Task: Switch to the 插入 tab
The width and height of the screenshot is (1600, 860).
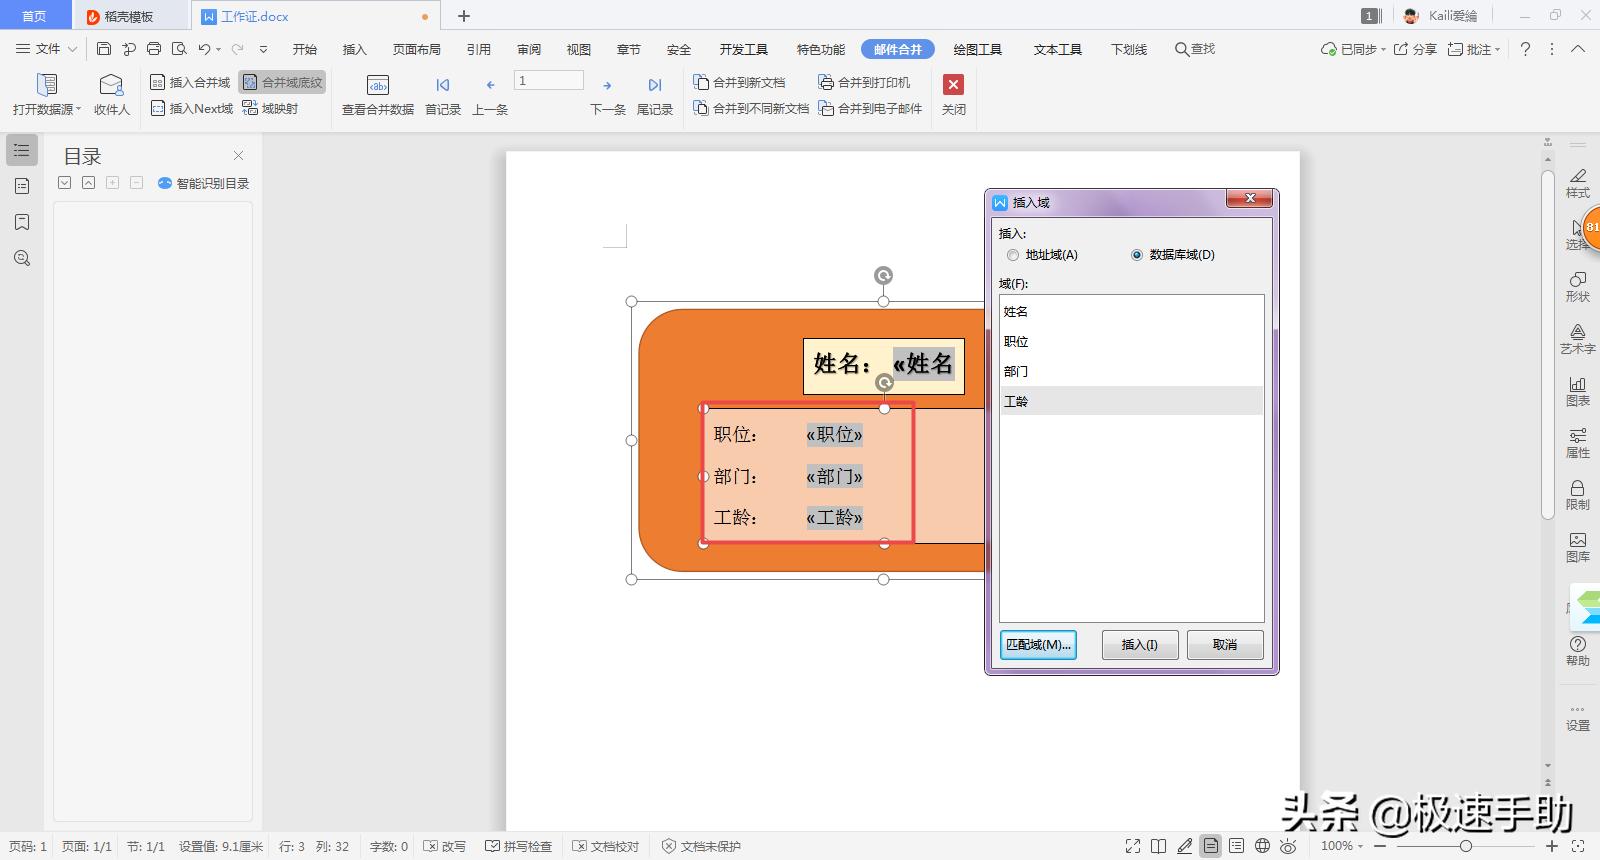Action: [x=355, y=49]
